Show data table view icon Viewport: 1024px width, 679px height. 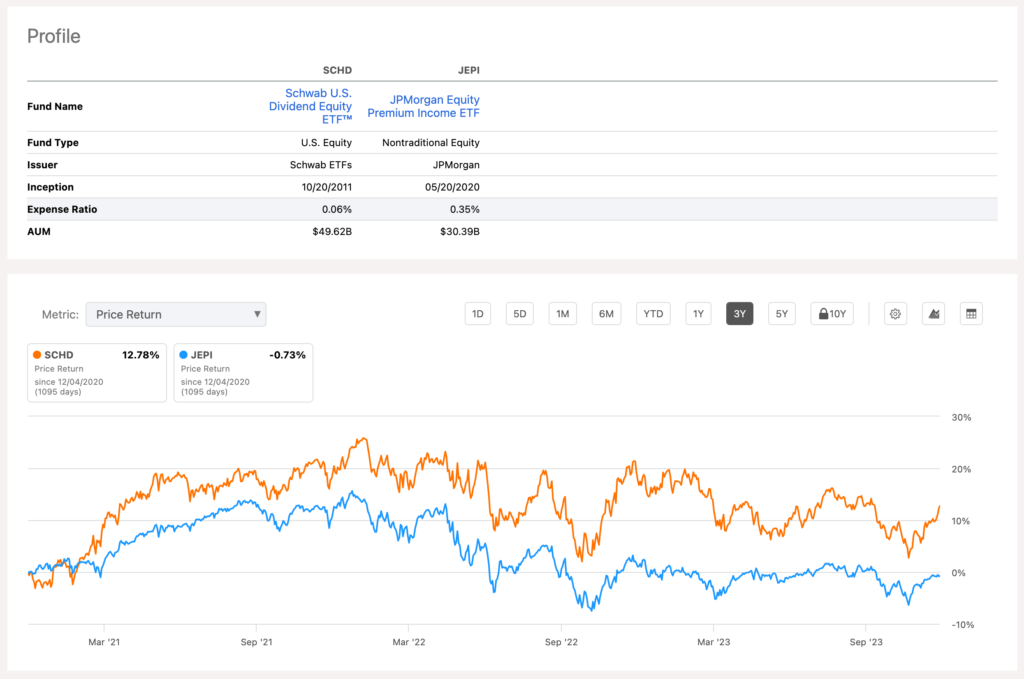[971, 314]
